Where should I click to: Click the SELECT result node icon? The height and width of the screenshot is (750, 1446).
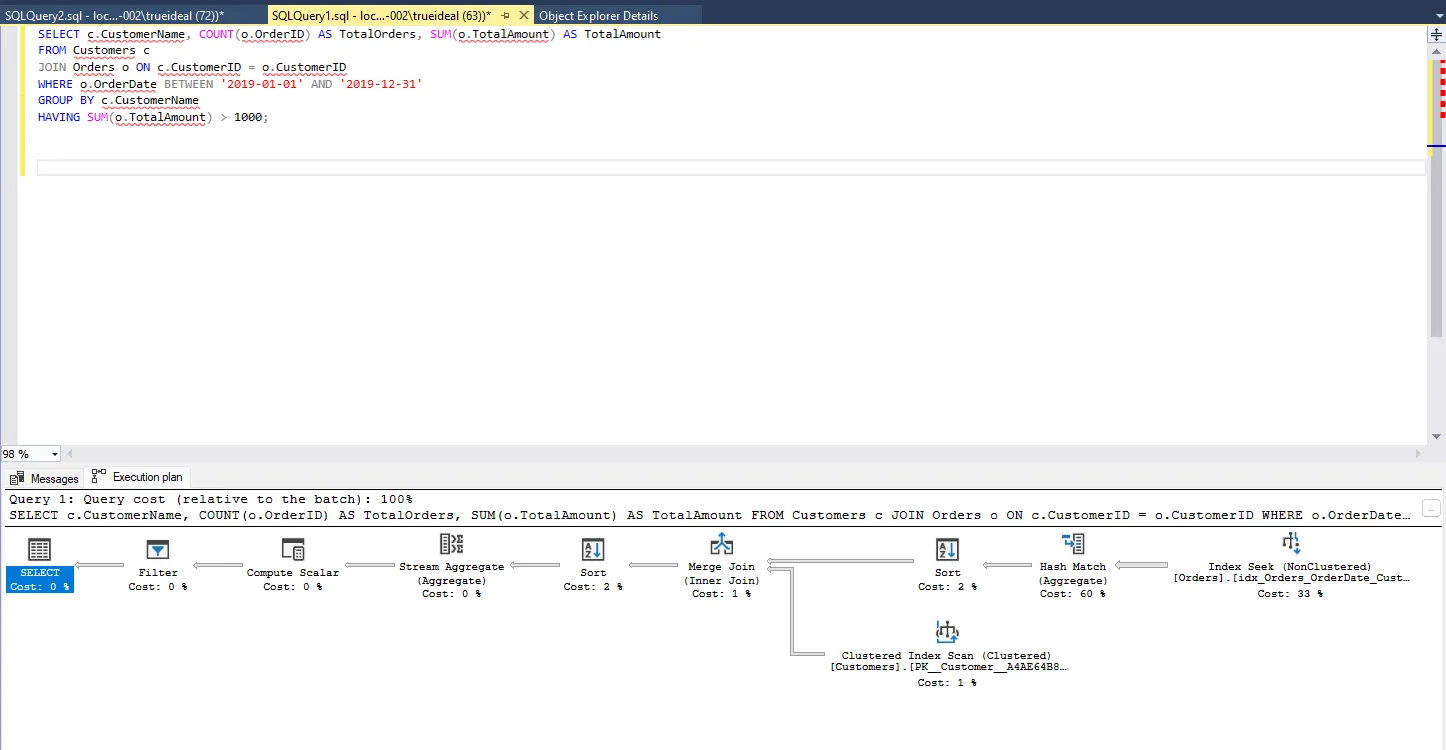tap(39, 550)
